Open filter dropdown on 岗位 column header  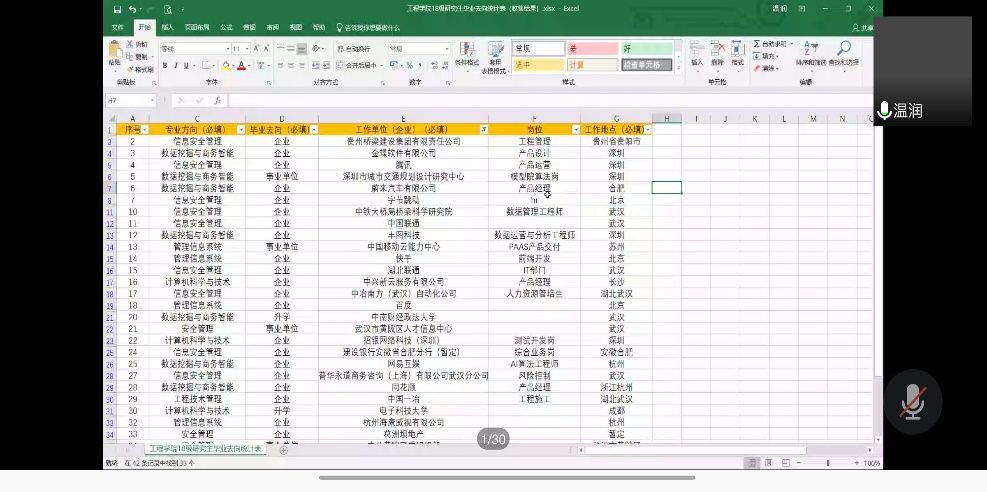pyautogui.click(x=575, y=130)
